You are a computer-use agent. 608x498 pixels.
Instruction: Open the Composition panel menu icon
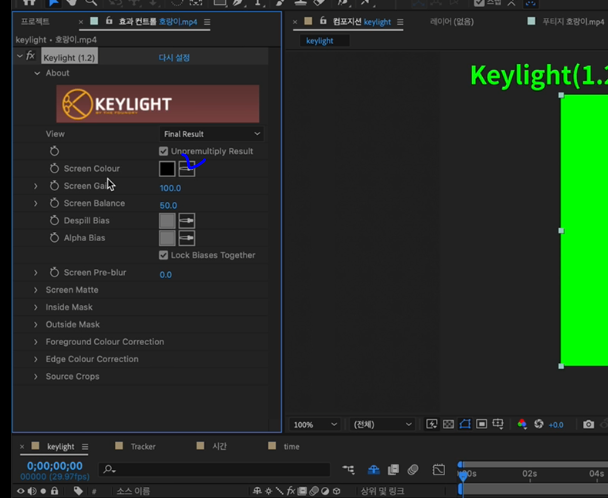(400, 22)
